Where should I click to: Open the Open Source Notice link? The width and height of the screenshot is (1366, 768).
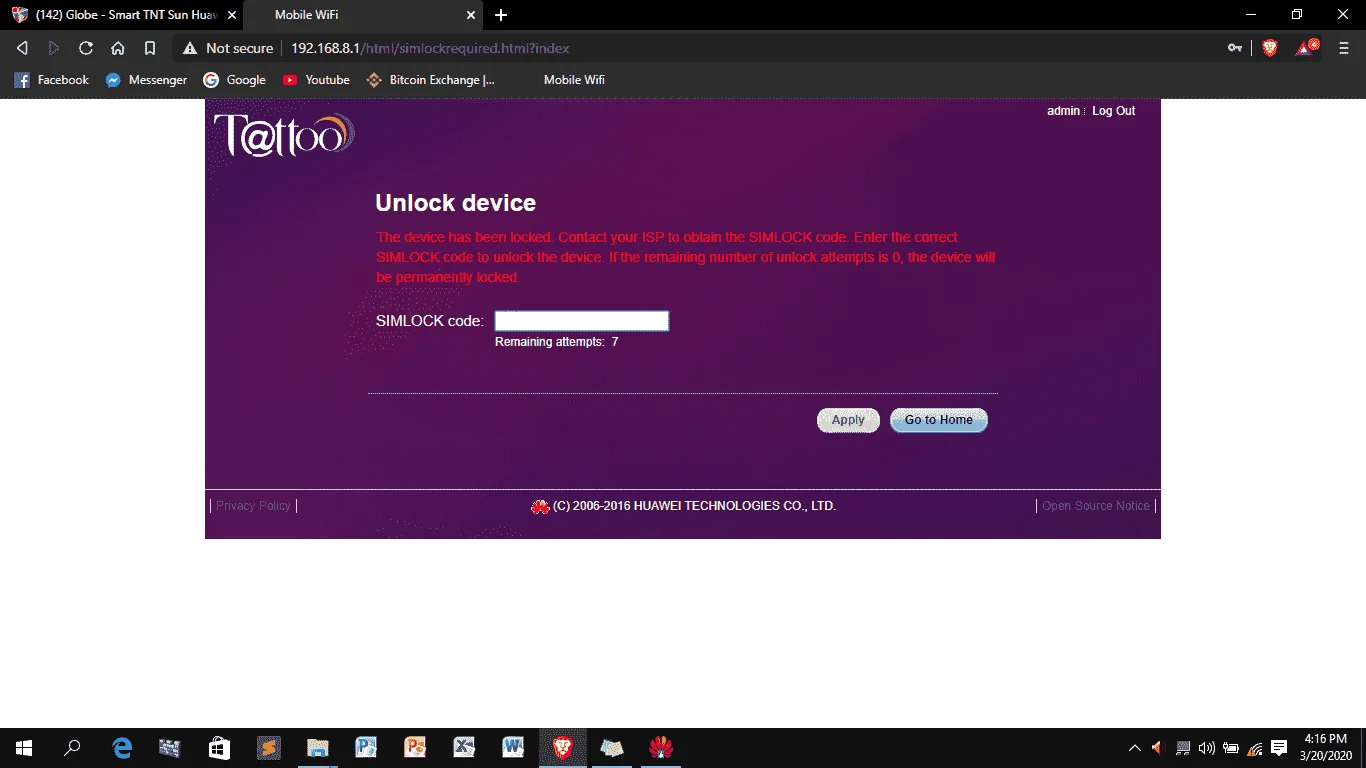click(1096, 506)
